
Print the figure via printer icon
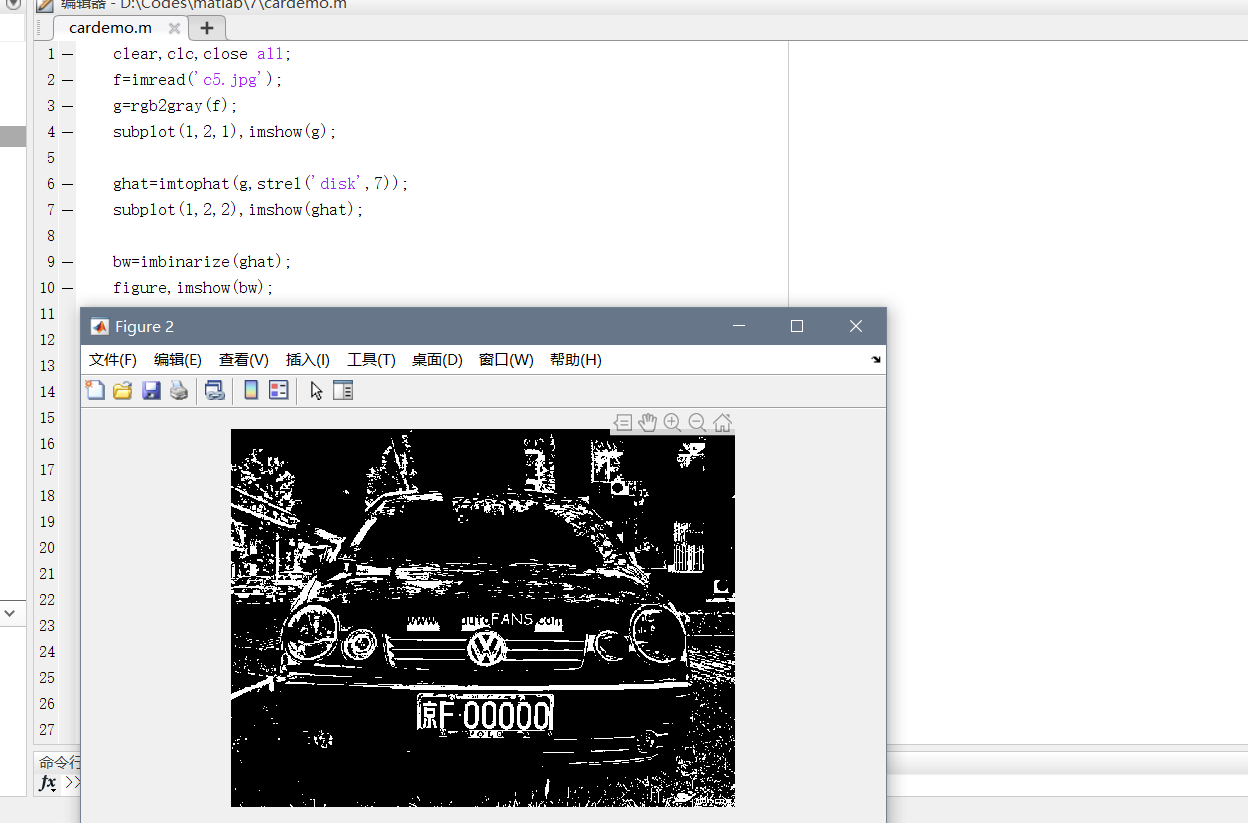click(179, 391)
